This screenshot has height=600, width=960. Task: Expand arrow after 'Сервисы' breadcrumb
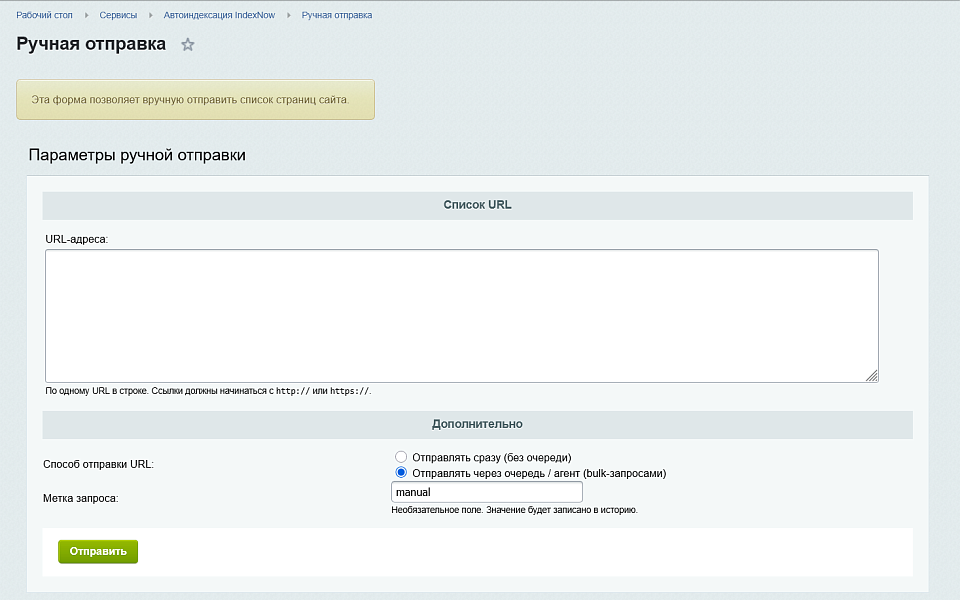[149, 16]
